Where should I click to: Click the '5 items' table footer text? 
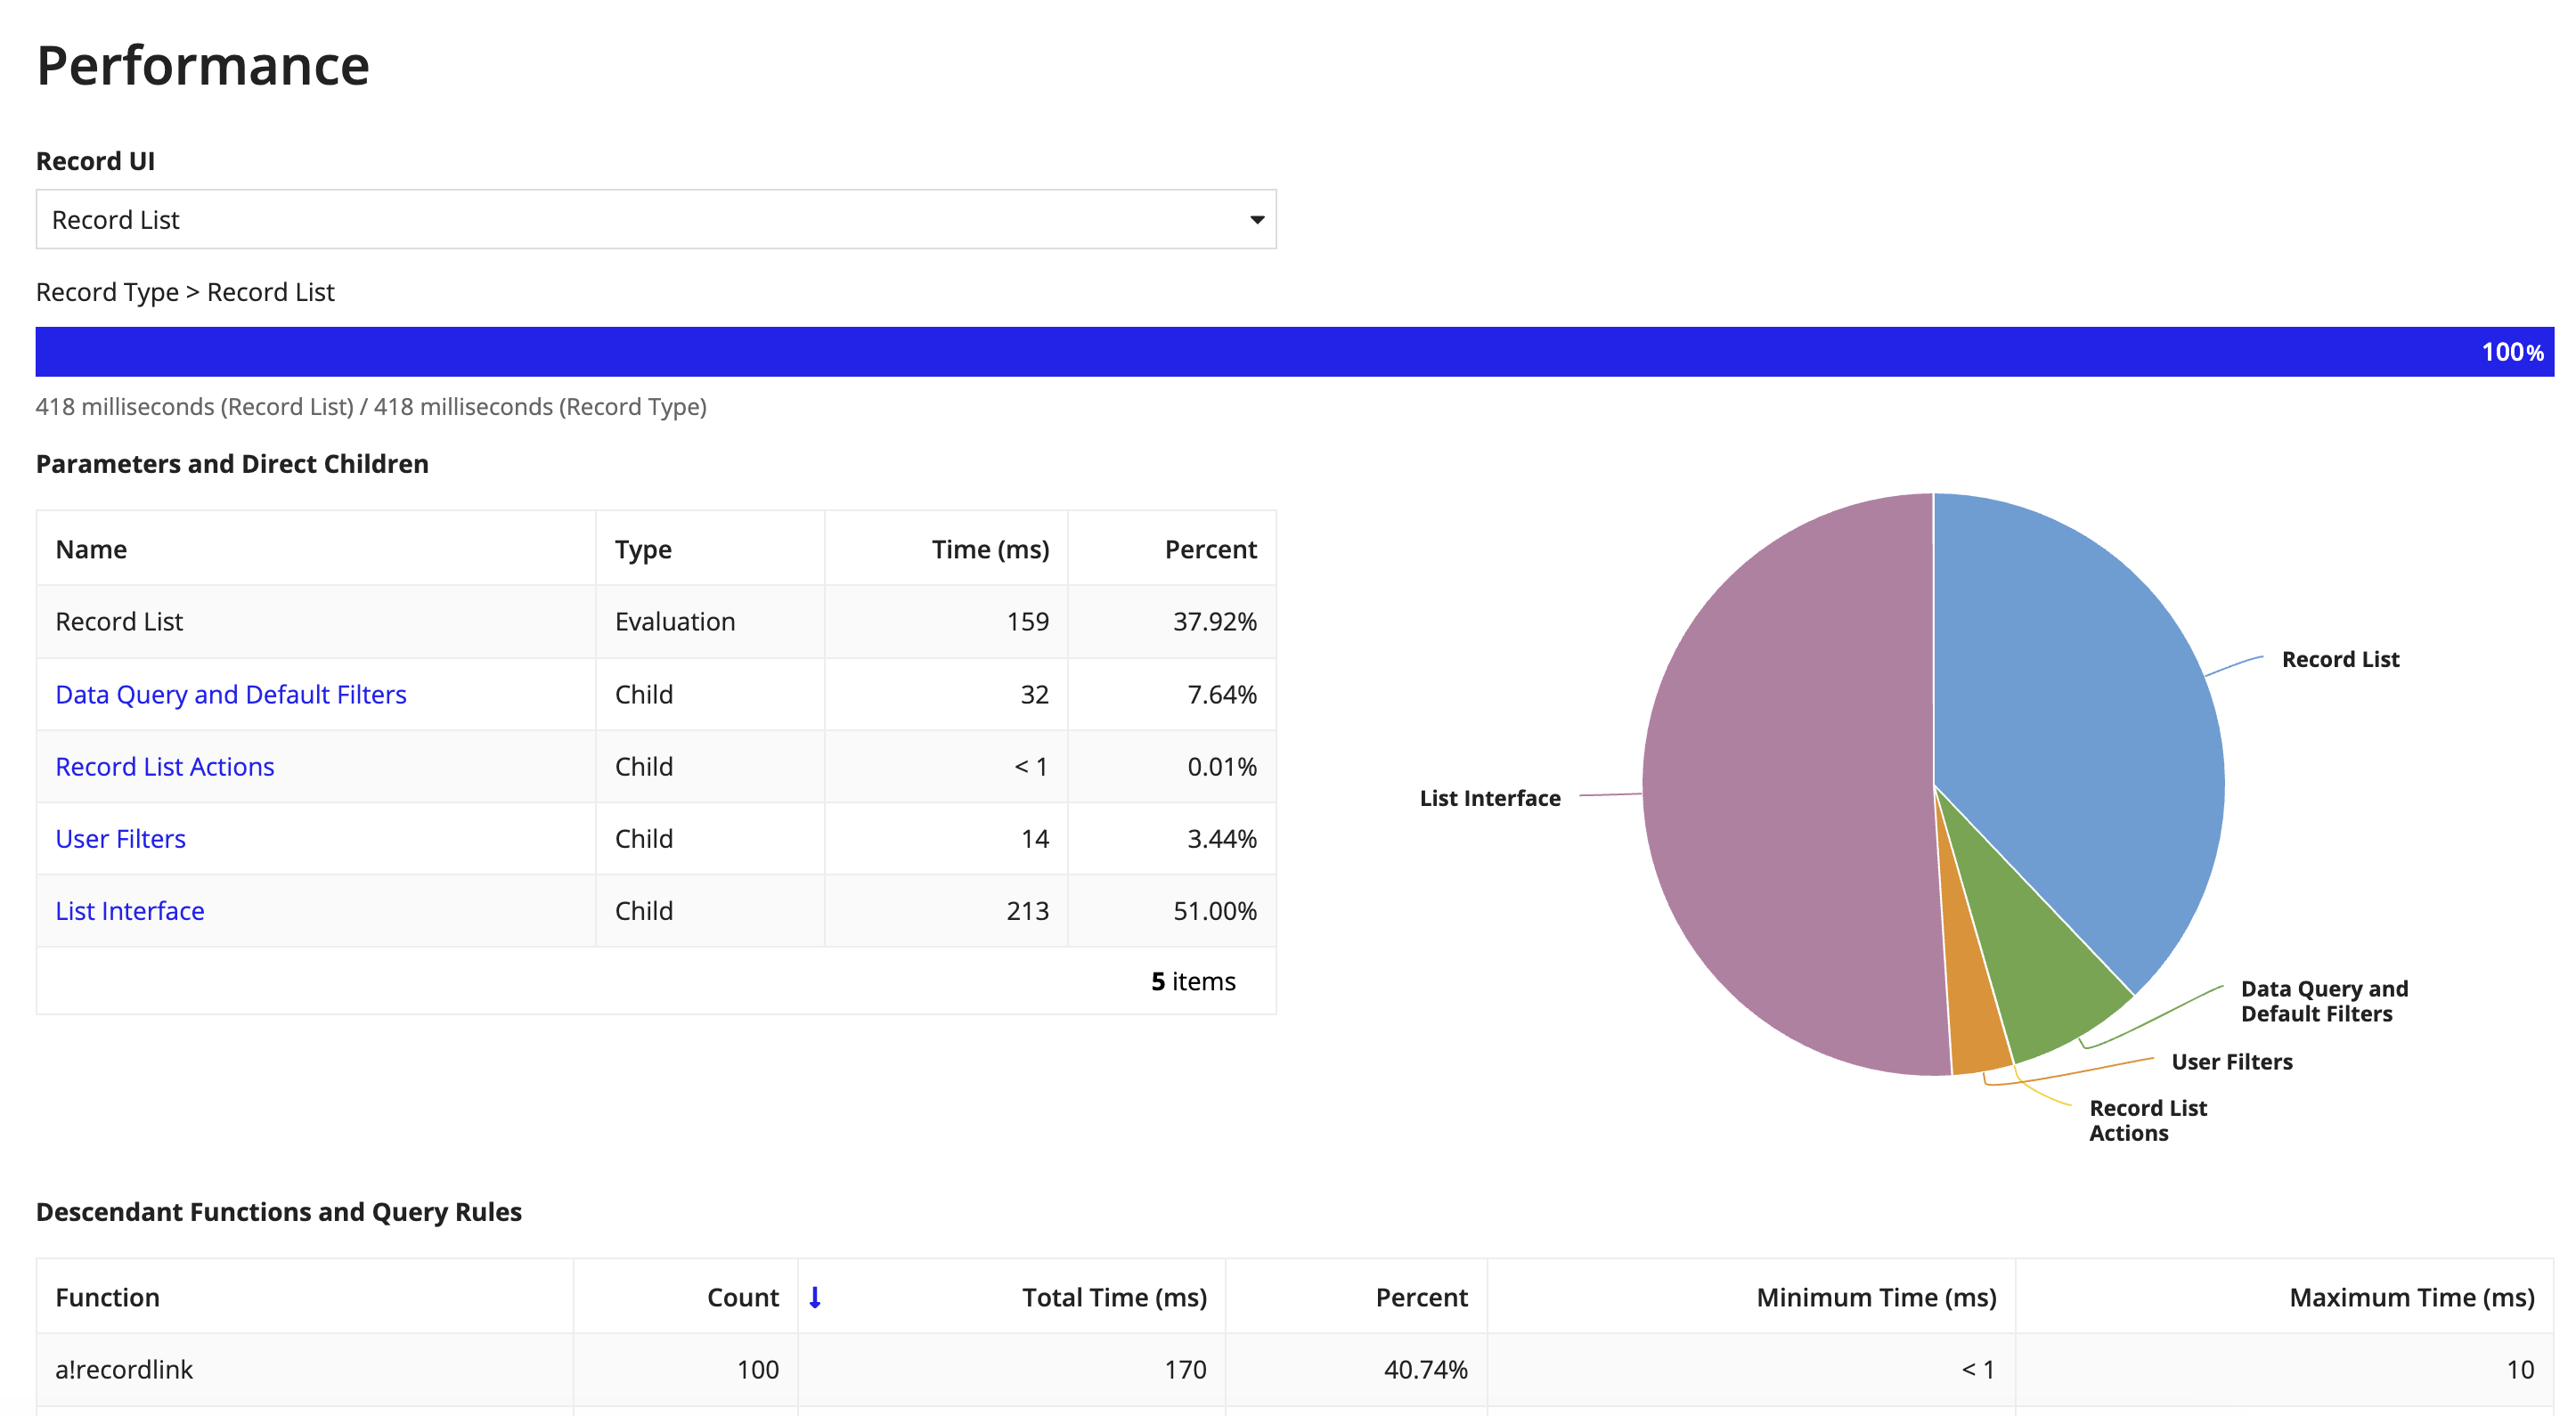[x=1193, y=981]
